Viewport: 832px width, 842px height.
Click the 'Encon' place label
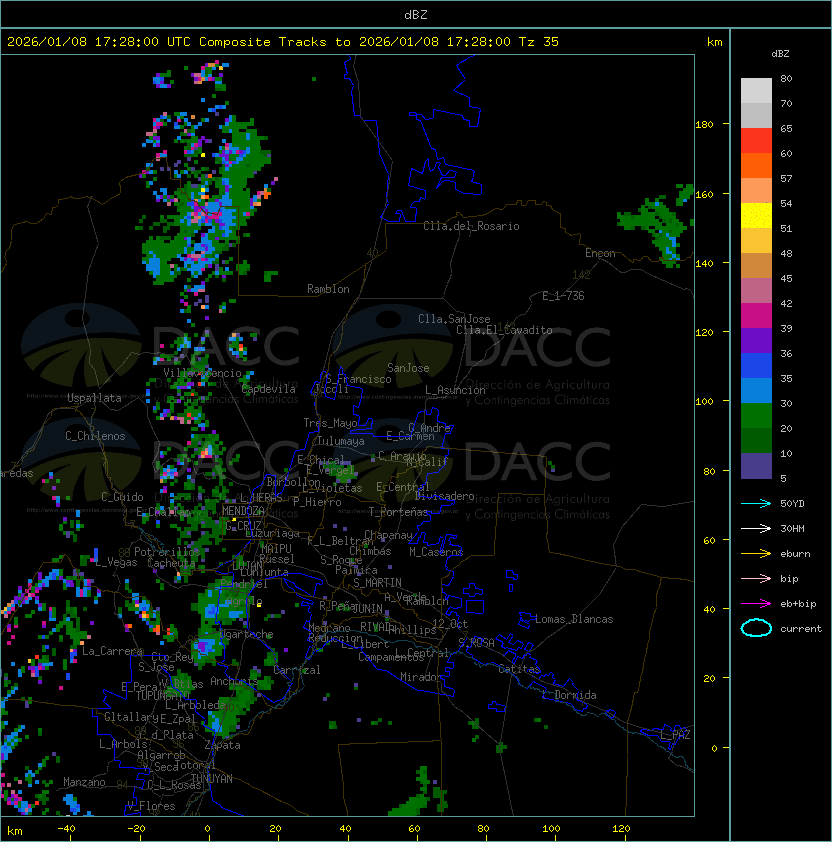click(600, 253)
